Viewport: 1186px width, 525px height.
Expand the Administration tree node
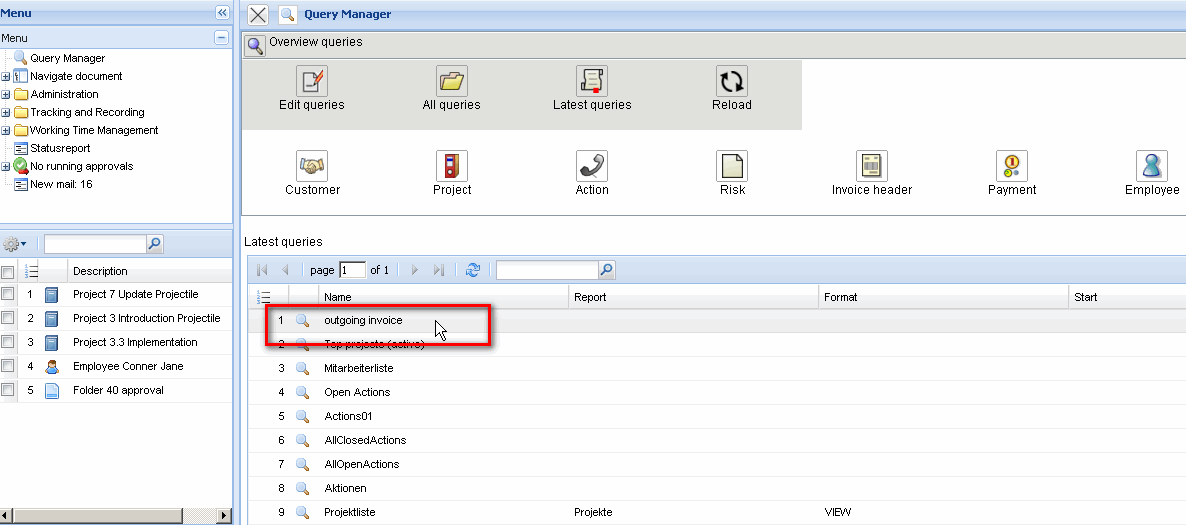click(x=6, y=94)
